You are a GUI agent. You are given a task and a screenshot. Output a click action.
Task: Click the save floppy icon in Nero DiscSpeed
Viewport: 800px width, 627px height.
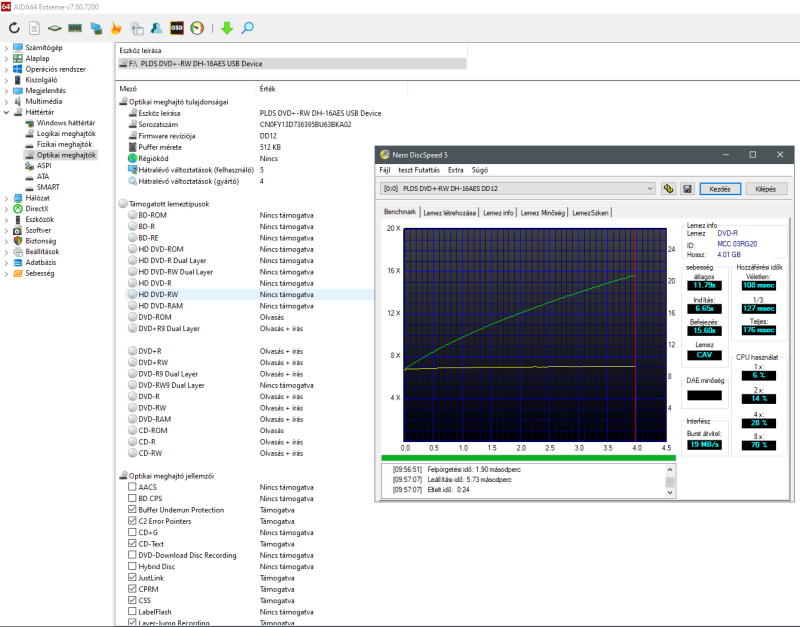click(x=688, y=188)
